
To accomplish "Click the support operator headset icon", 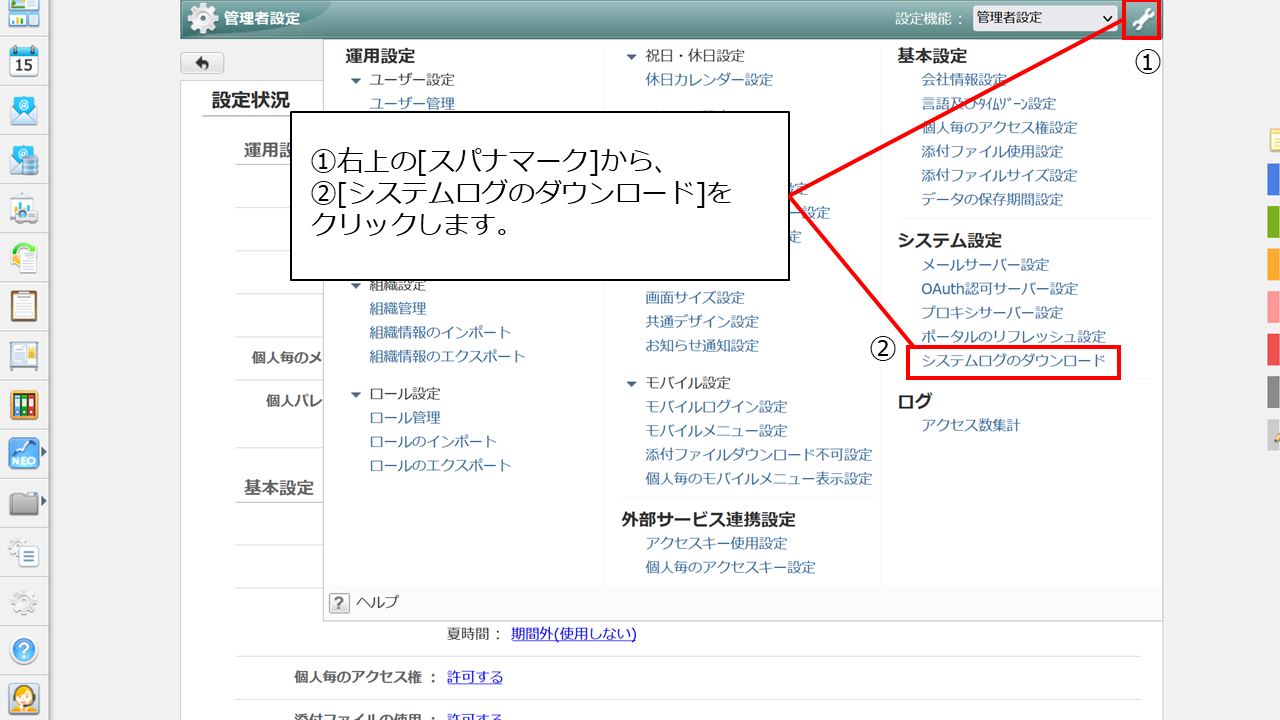I will [x=24, y=697].
